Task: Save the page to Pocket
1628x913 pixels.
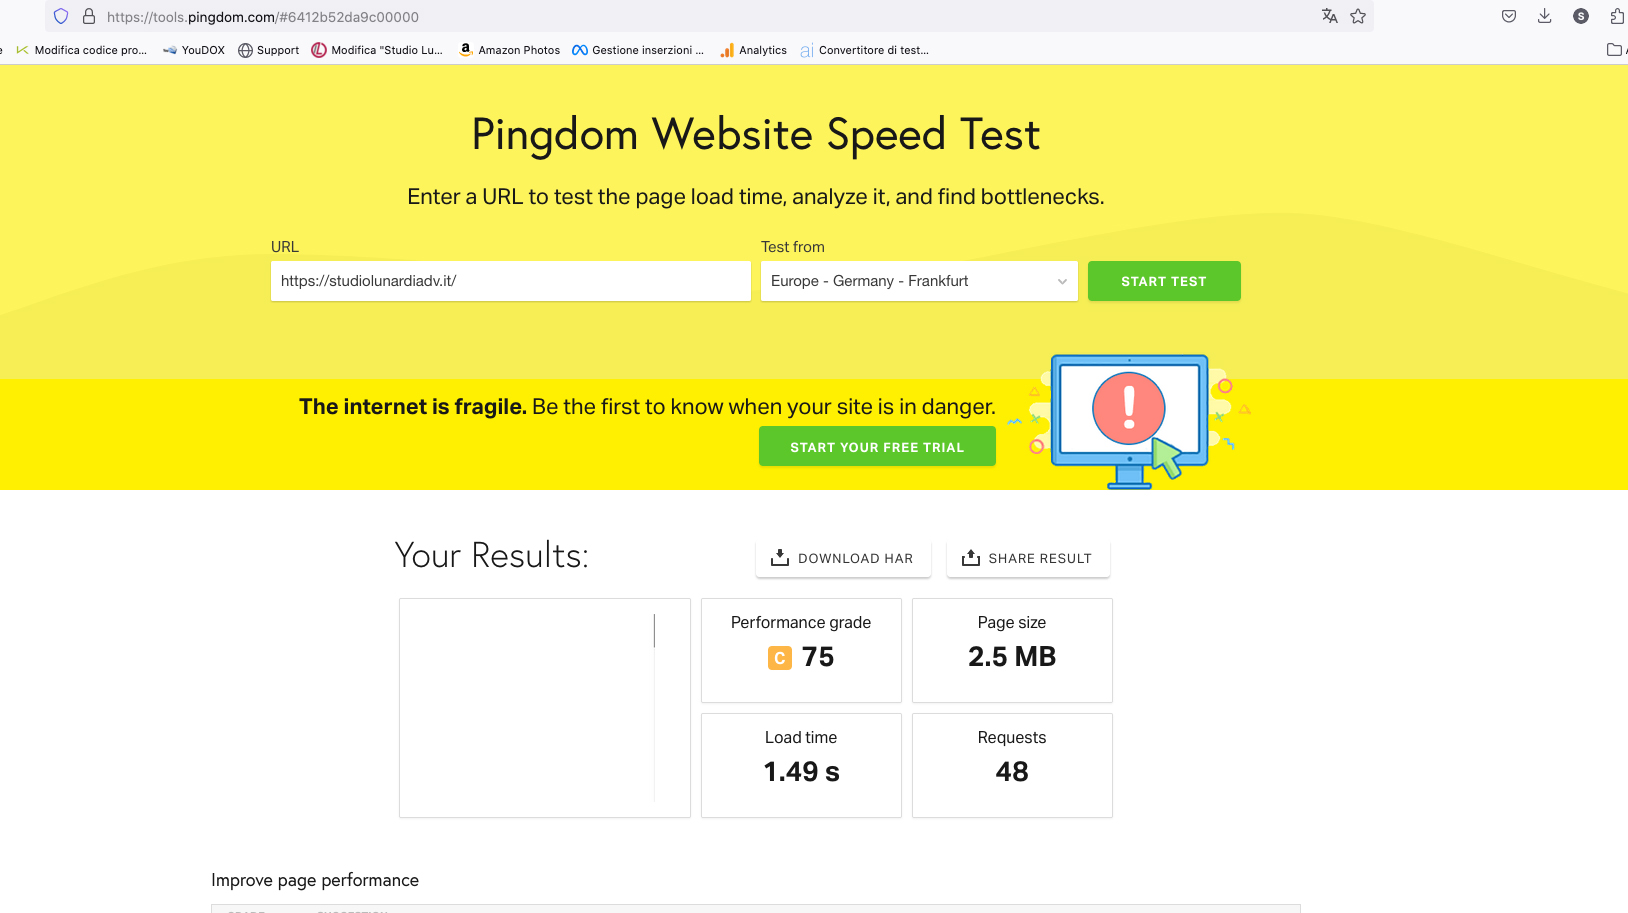Action: point(1509,16)
